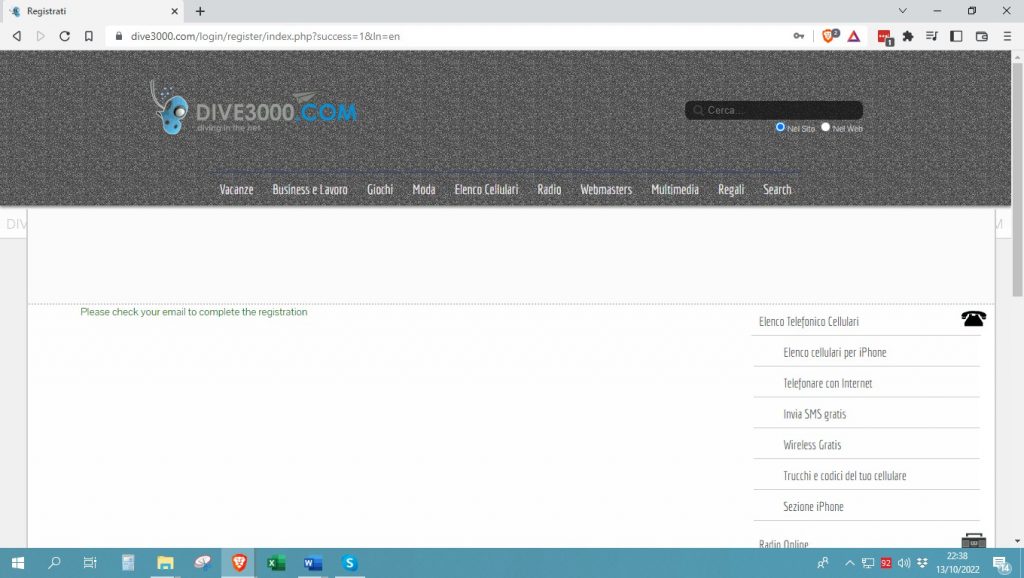Open the Vacanze menu item
The image size is (1024, 578).
click(236, 189)
